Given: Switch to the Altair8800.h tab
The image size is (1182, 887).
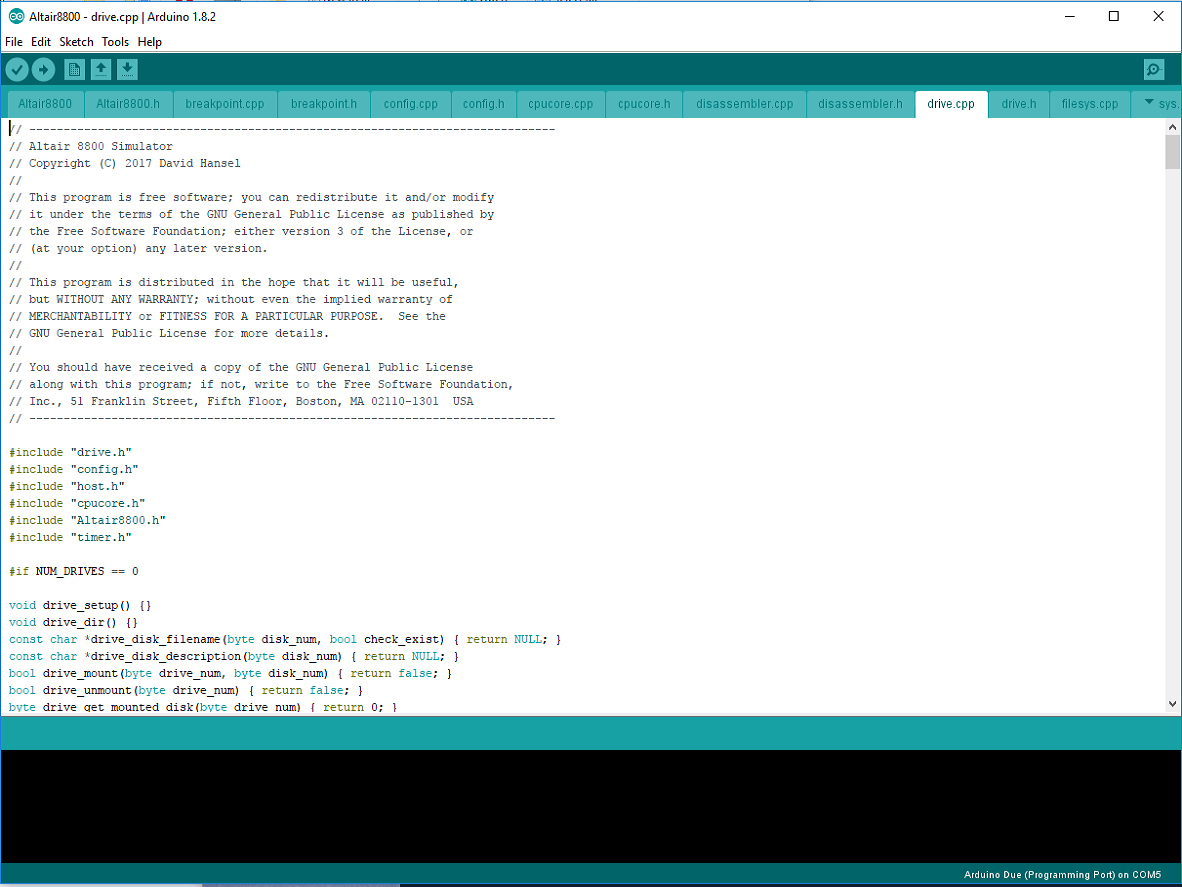Looking at the screenshot, I should point(128,104).
